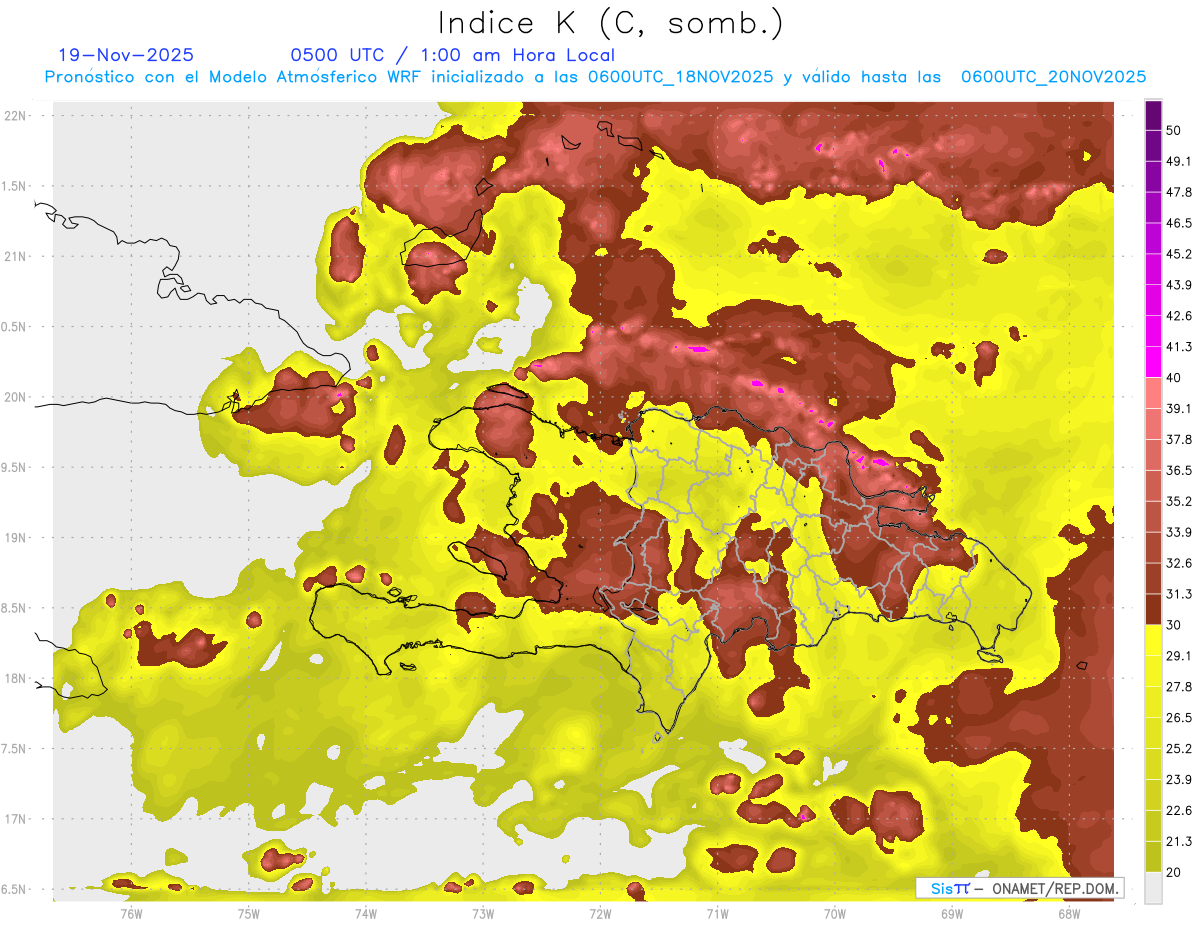The image size is (1200, 927).
Task: Click the colorbar value 35.2
Action: point(1179,501)
